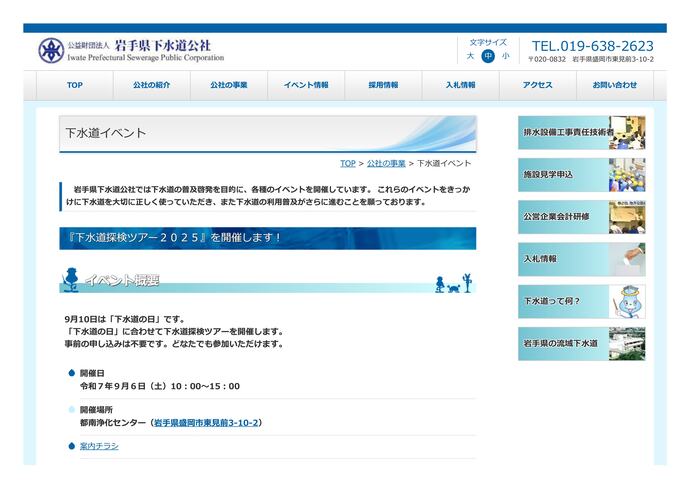Open 入札情報 in top navigation
Viewport: 690px width, 488px height.
[460, 86]
